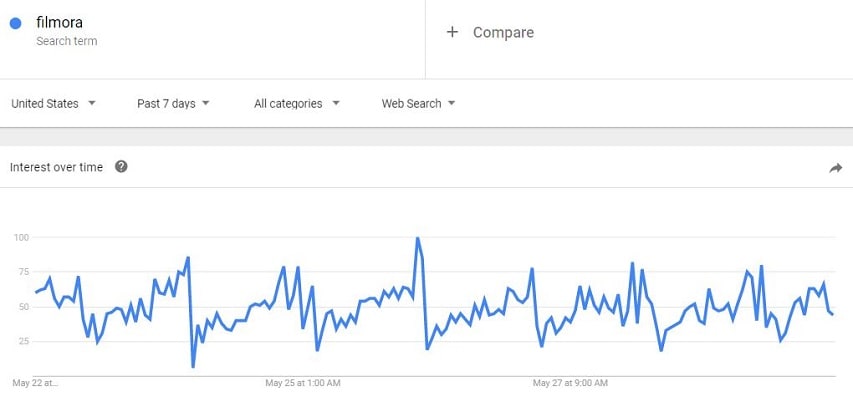Viewport: 853px width, 402px height.
Task: Click the 75 value on y-axis
Action: coord(23,272)
